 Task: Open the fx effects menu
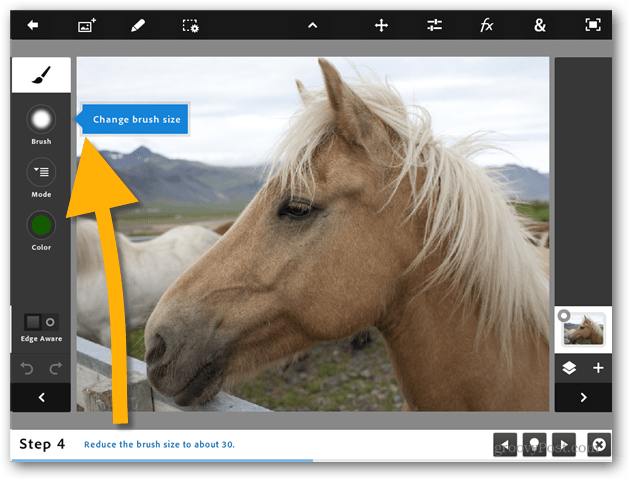487,26
